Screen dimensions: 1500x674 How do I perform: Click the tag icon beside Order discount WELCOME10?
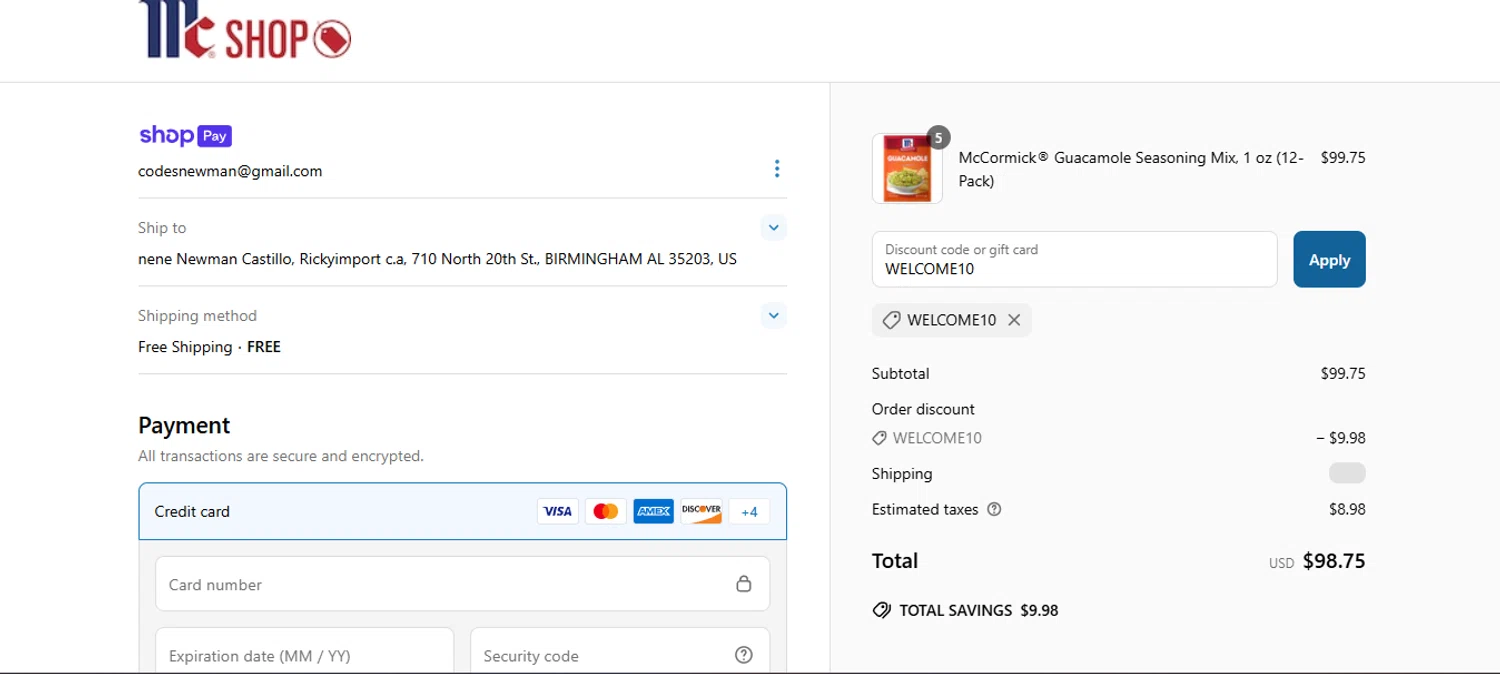(x=879, y=438)
